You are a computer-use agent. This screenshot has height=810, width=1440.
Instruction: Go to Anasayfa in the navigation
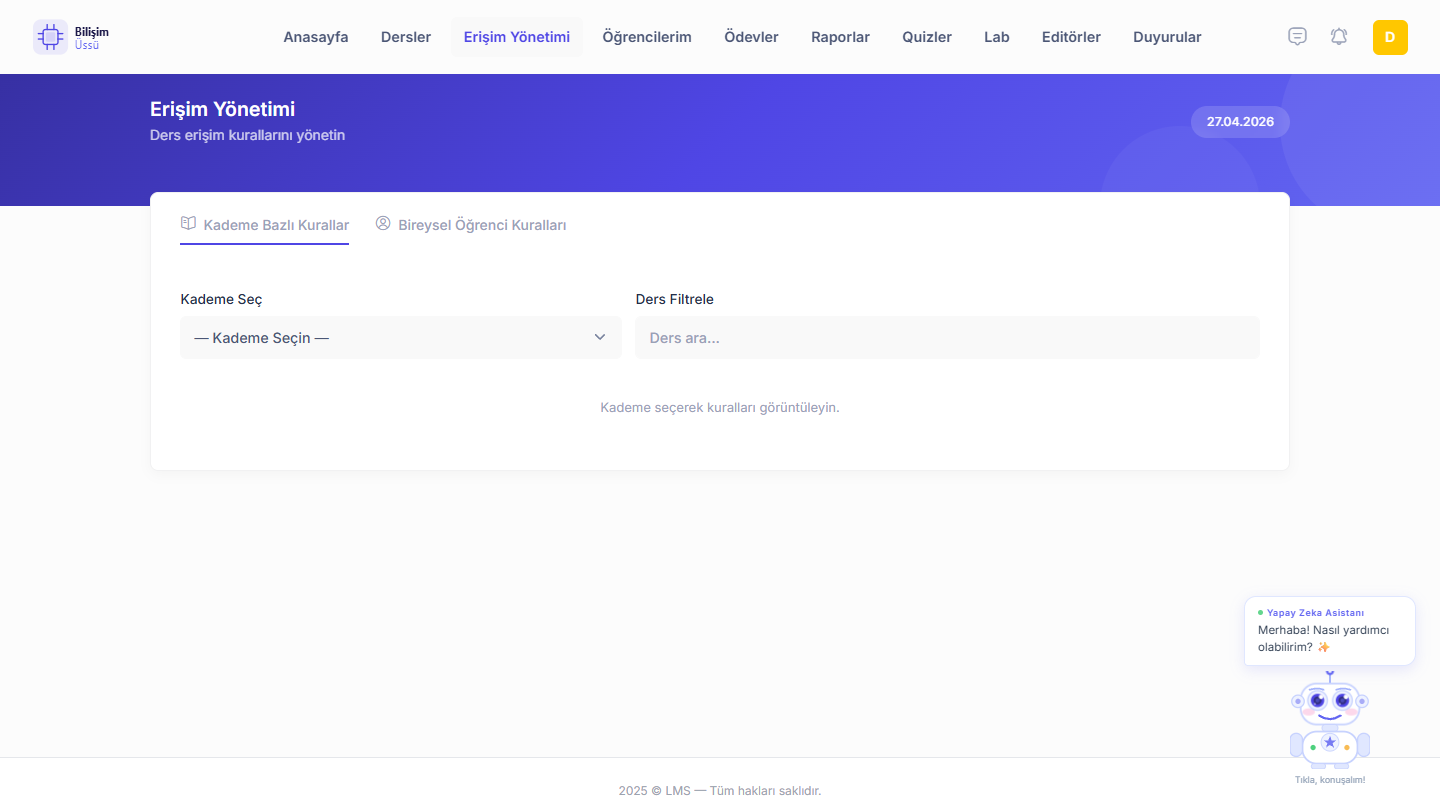pos(316,37)
